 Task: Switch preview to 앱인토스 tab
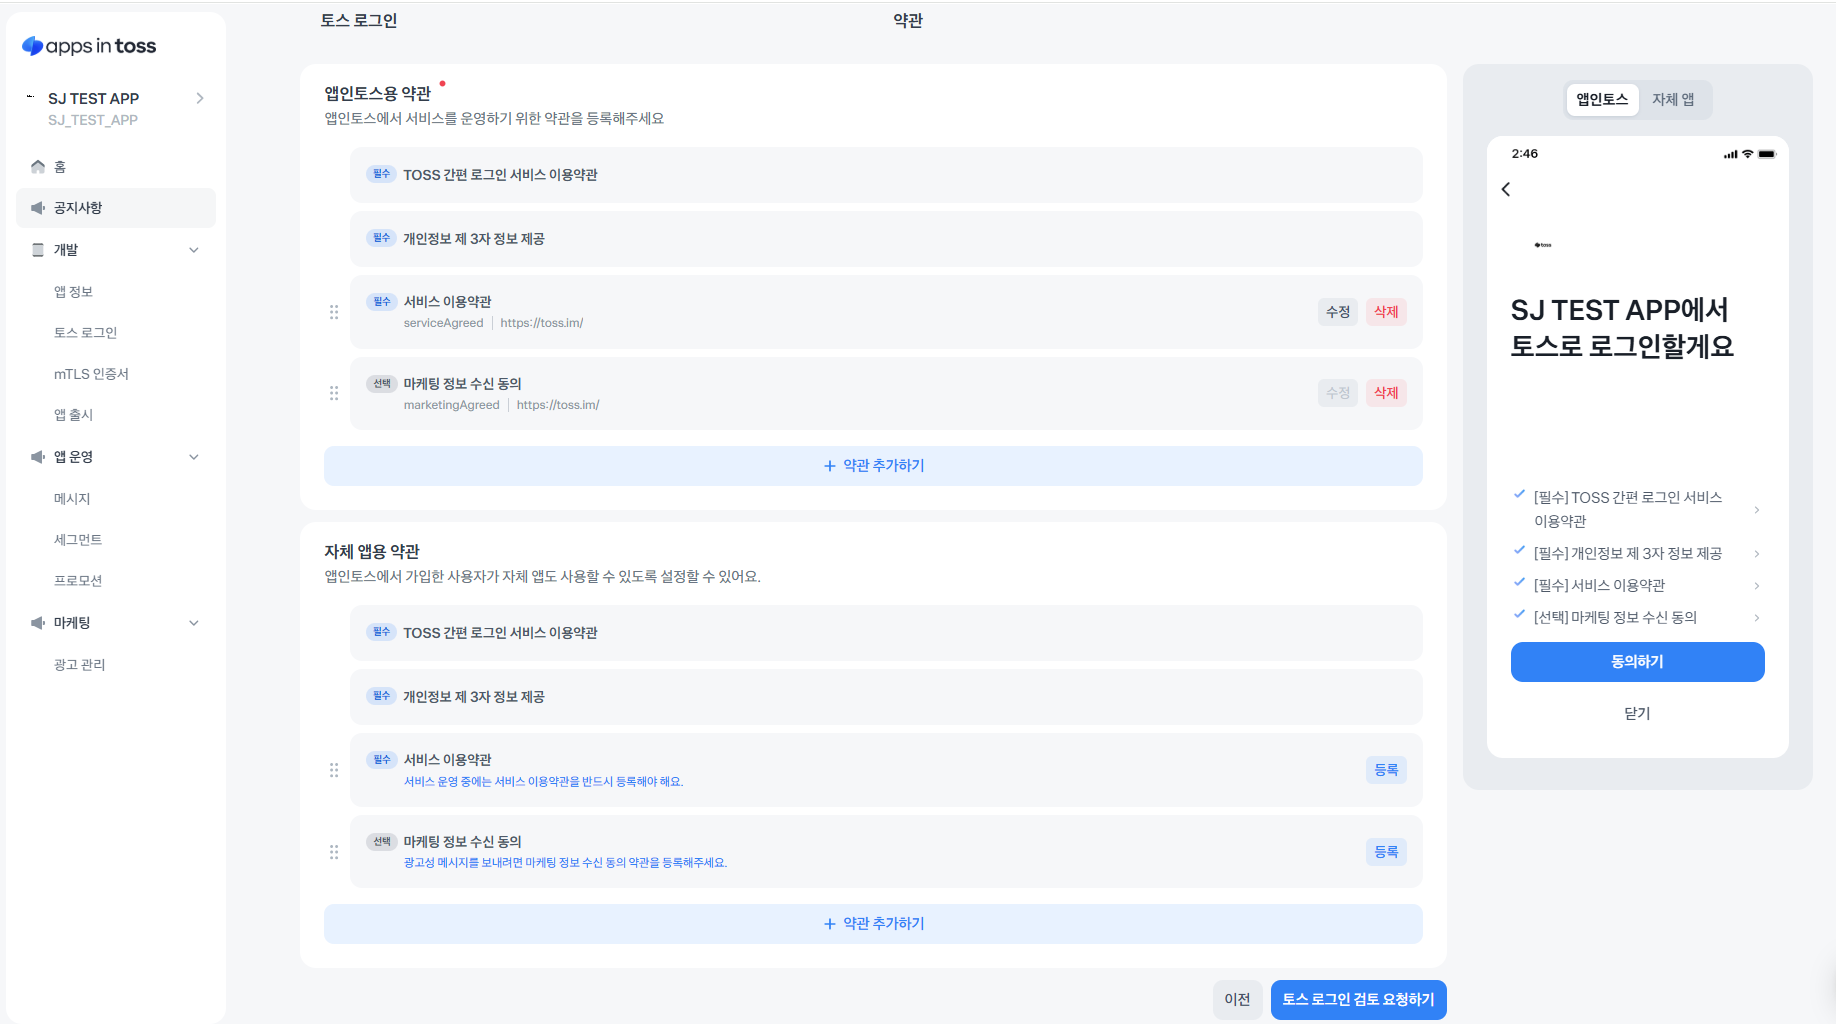click(x=1602, y=99)
